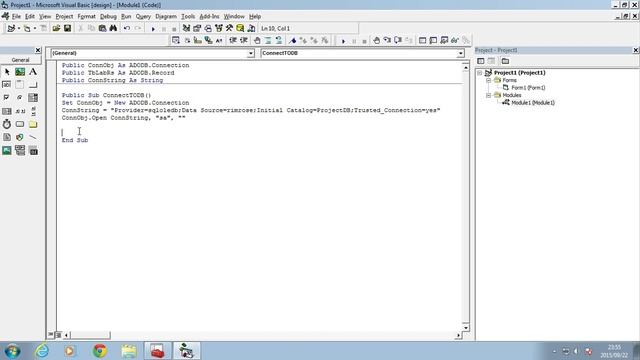Collapse the Forms folder node
The width and height of the screenshot is (640, 360).
pyautogui.click(x=488, y=80)
